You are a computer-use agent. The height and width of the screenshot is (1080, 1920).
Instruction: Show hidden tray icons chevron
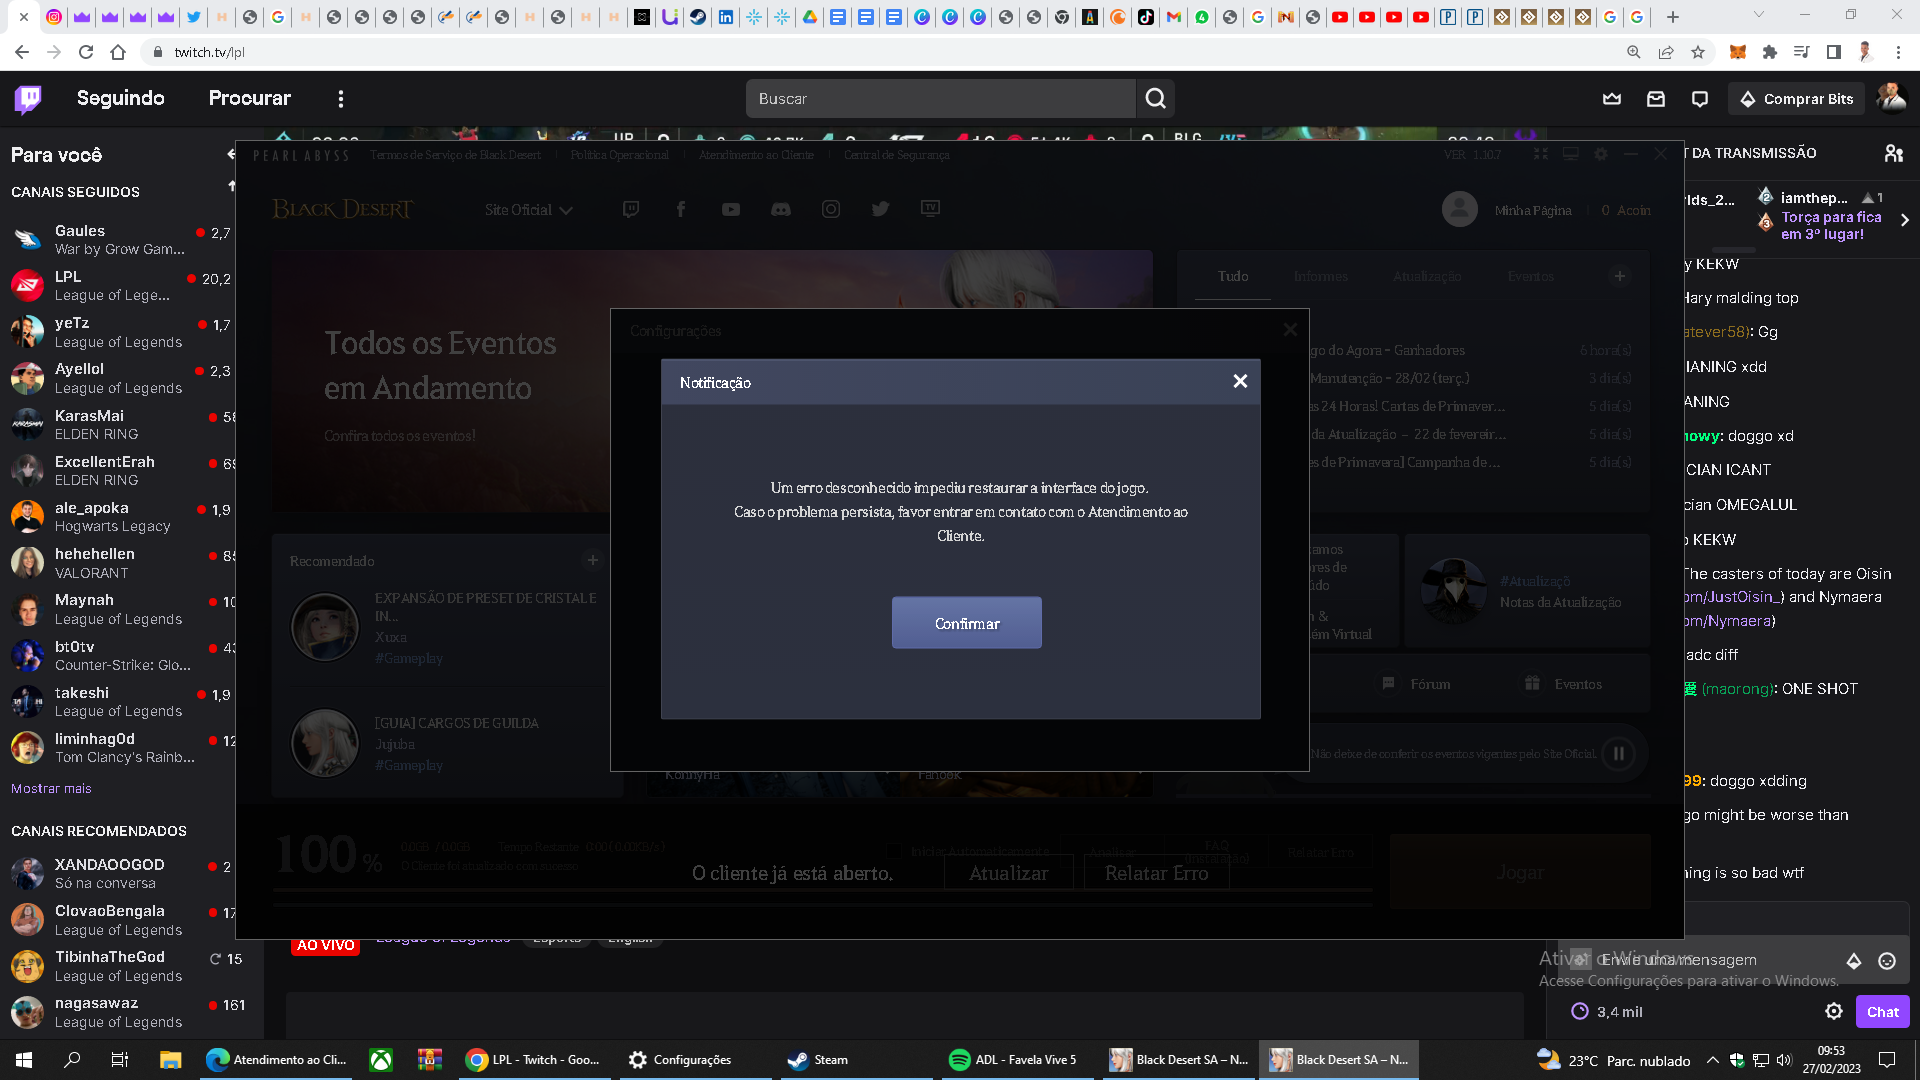1712,1060
